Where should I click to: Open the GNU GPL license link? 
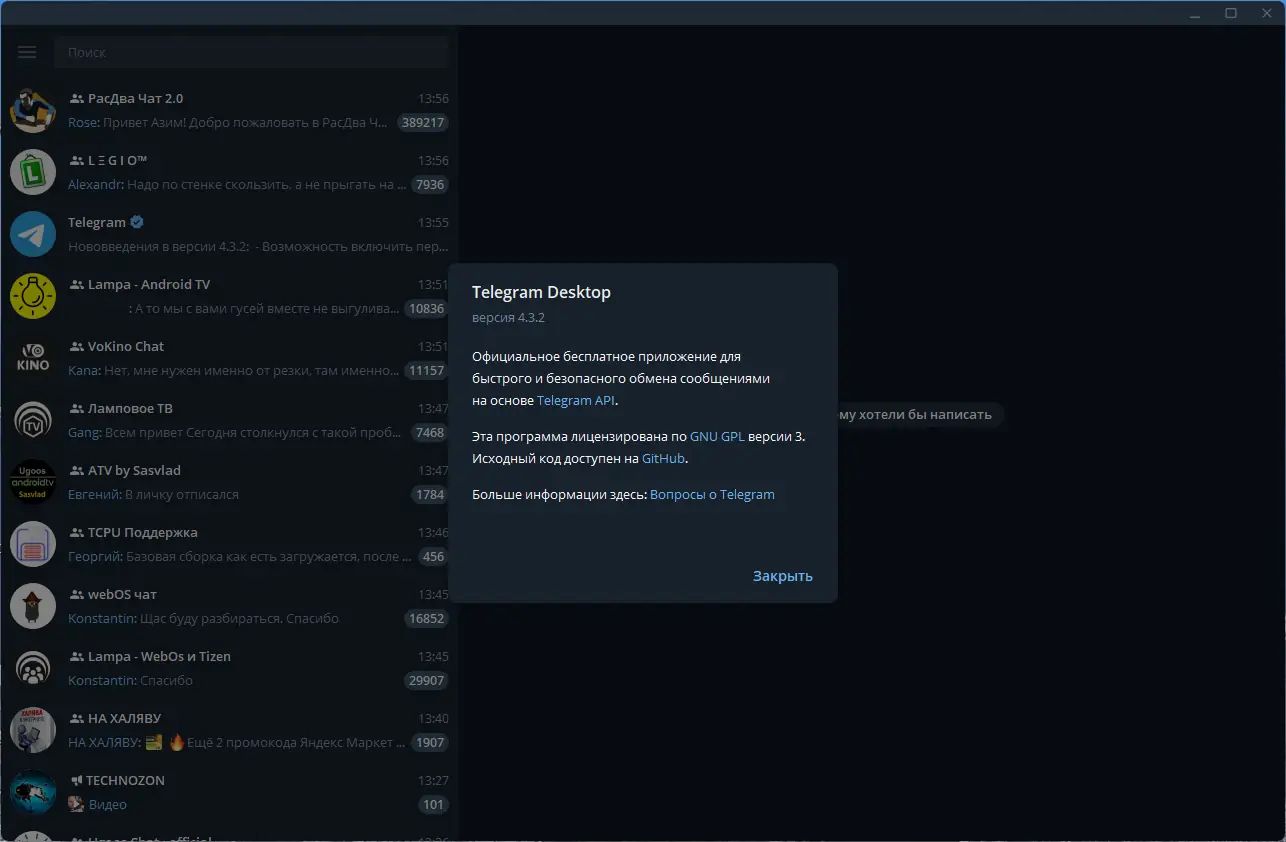coord(718,436)
